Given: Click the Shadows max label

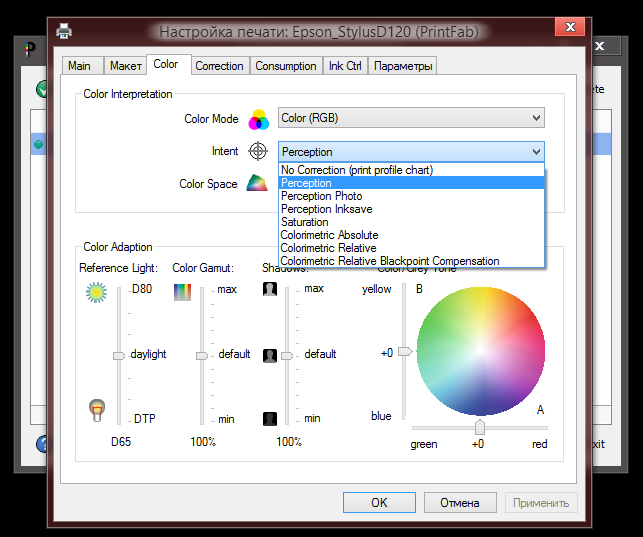Looking at the screenshot, I should click(x=314, y=289).
